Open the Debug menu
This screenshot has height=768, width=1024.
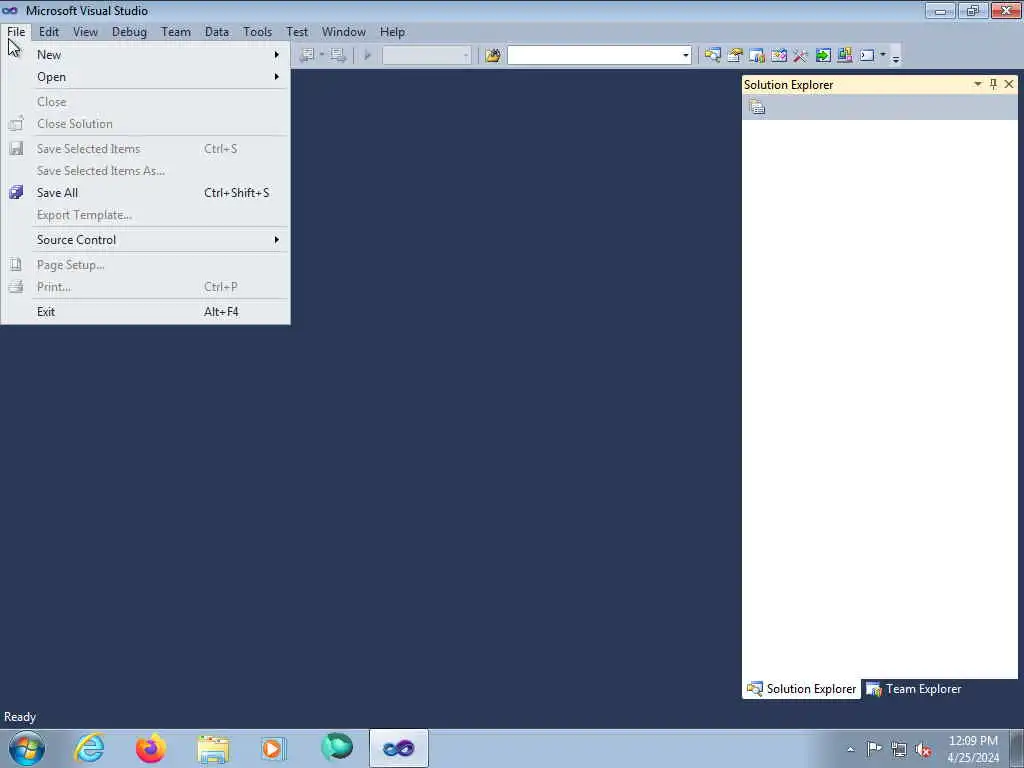coord(129,31)
